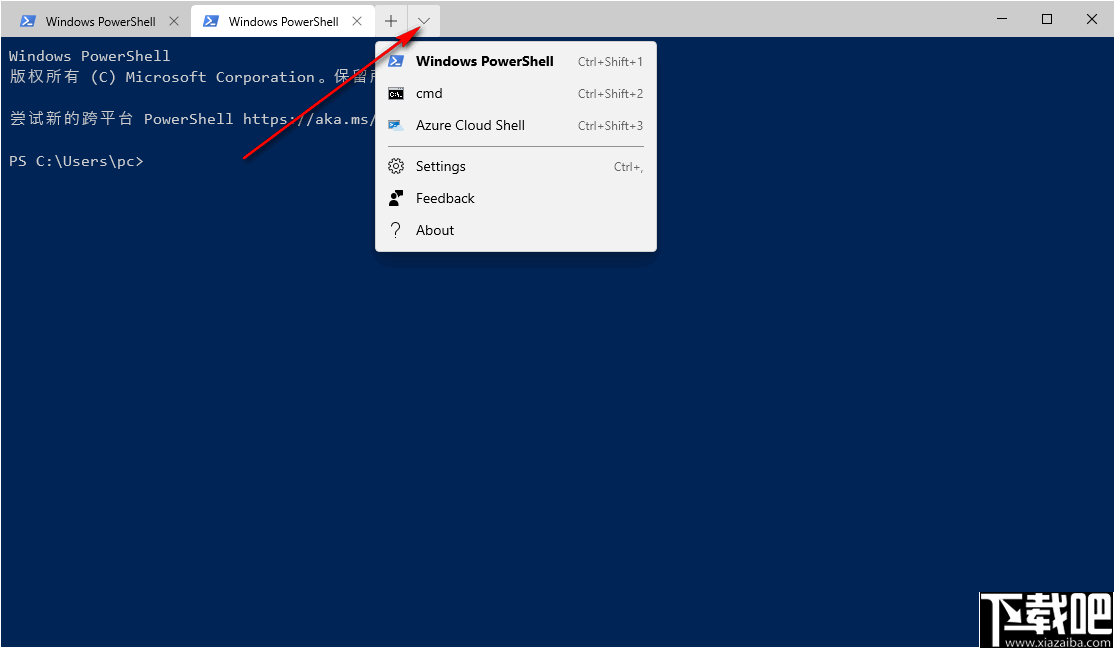This screenshot has height=648, width=1115.
Task: Click Settings gear icon
Action: coord(396,166)
